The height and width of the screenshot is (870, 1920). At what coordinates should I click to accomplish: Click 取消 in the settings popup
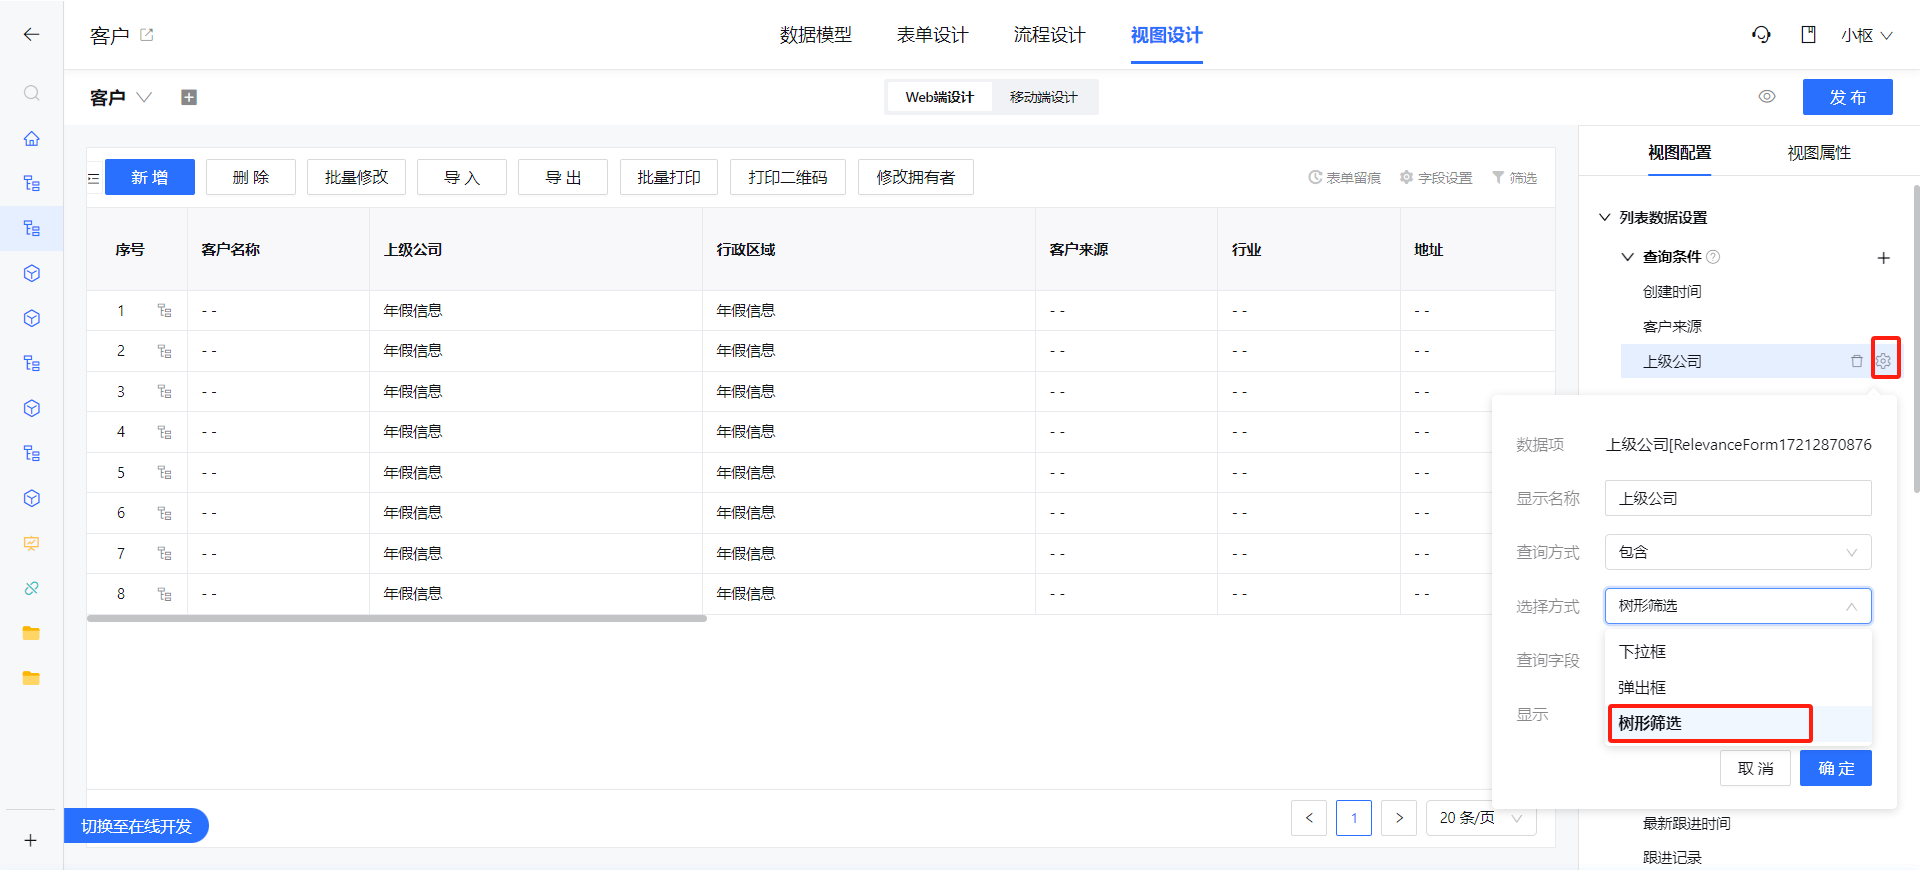[x=1755, y=768]
